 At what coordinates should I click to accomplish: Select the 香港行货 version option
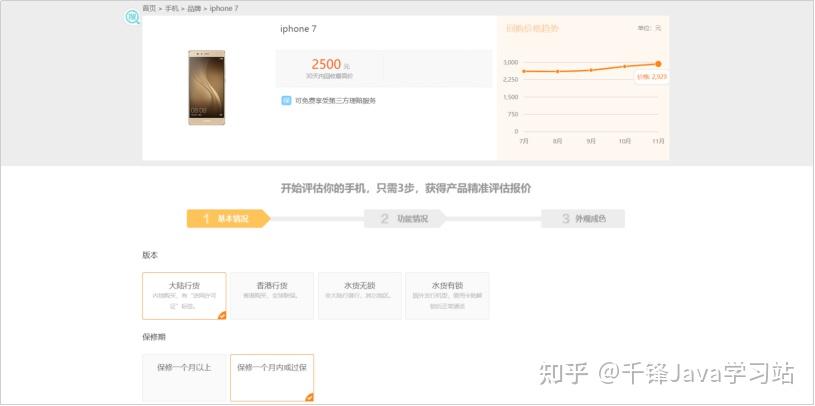(x=272, y=296)
